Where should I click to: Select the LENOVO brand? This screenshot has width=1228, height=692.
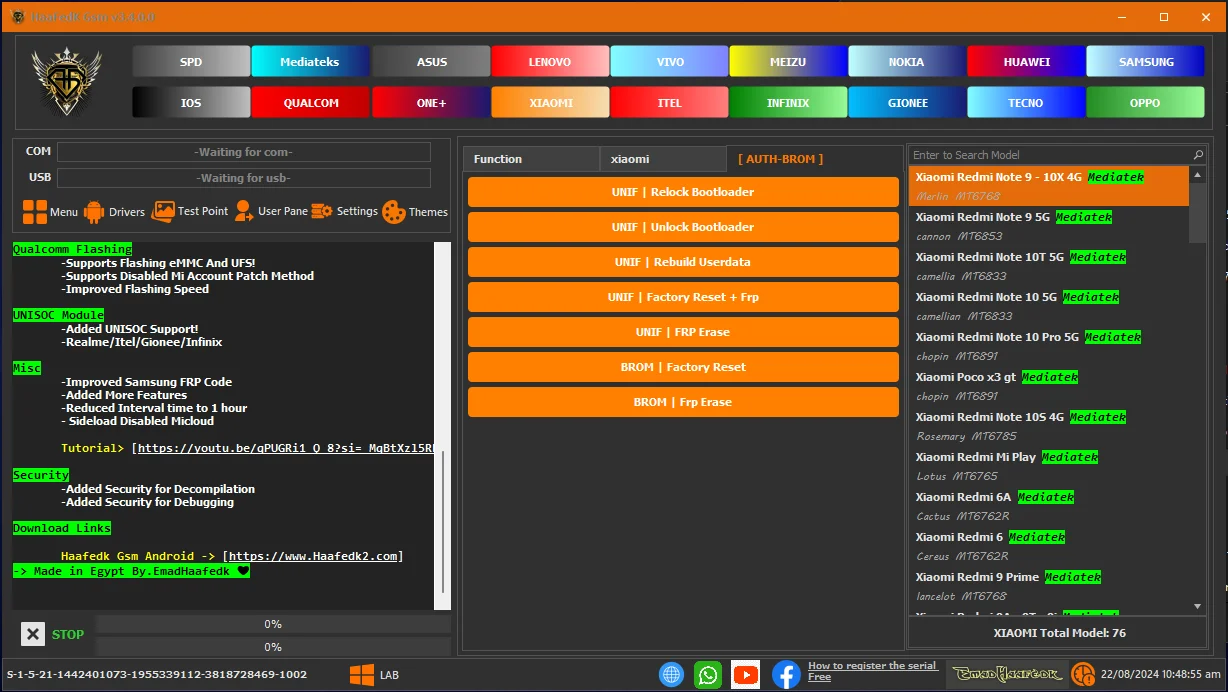pos(550,62)
